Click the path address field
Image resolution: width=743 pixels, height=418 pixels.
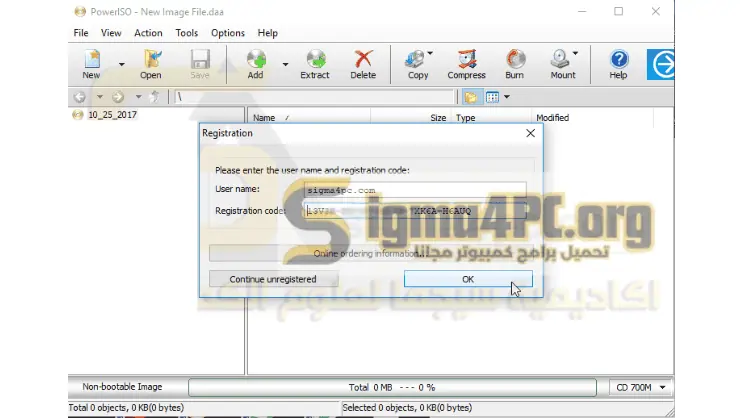[x=314, y=97]
